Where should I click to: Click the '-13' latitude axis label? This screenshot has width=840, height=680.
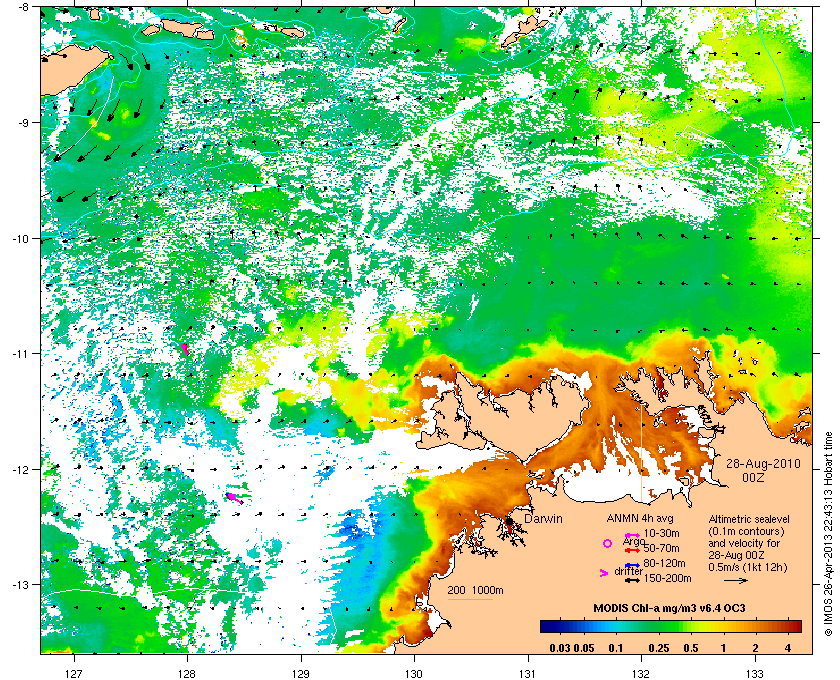[21, 585]
